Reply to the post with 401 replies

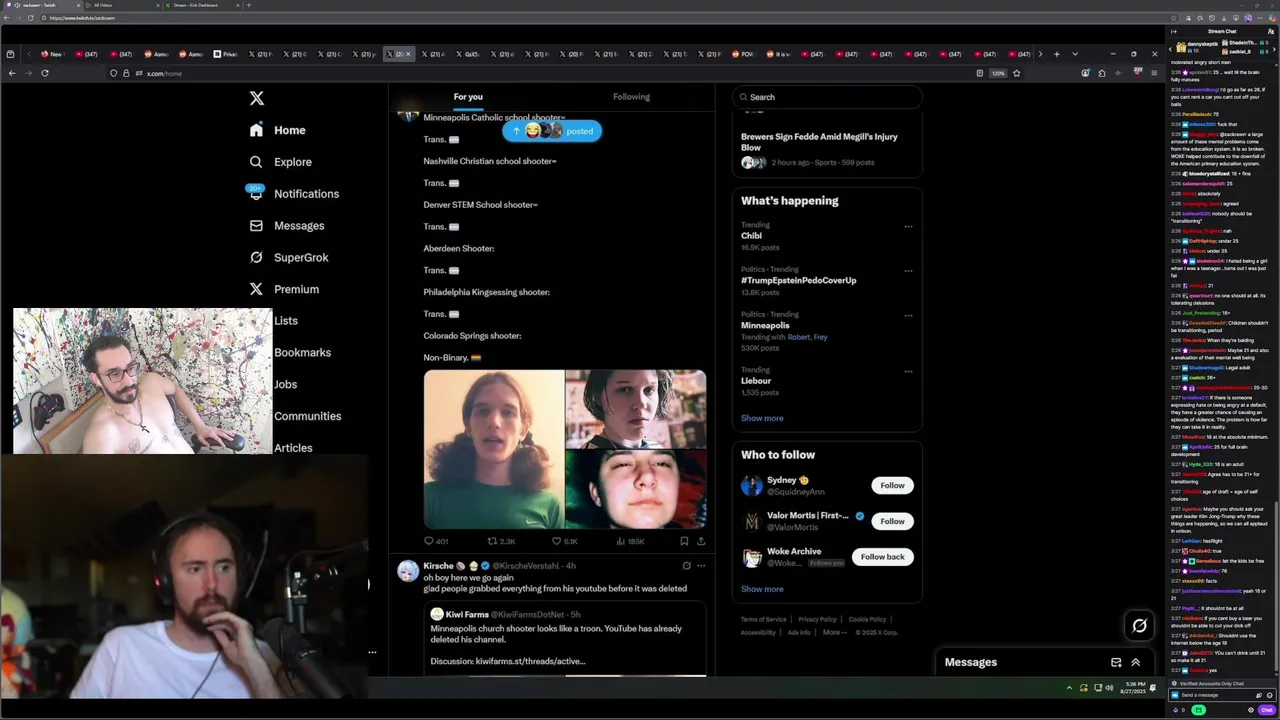(435, 541)
